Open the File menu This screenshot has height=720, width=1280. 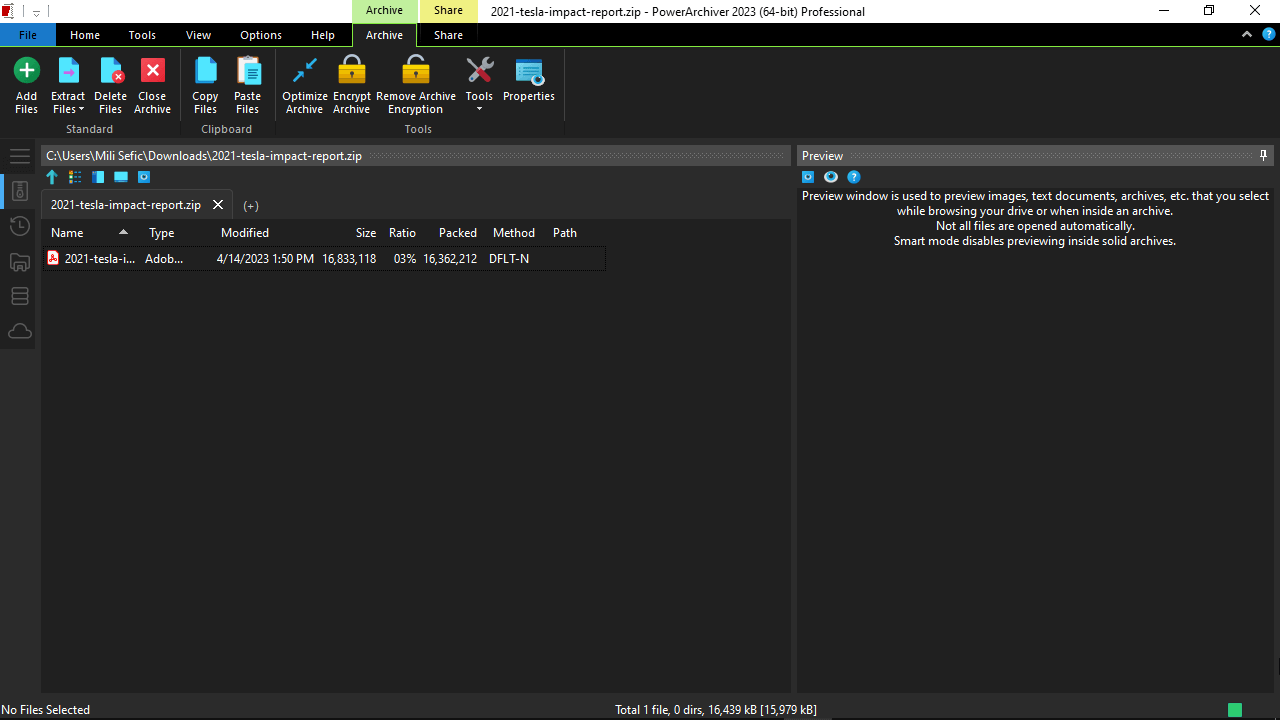[28, 35]
